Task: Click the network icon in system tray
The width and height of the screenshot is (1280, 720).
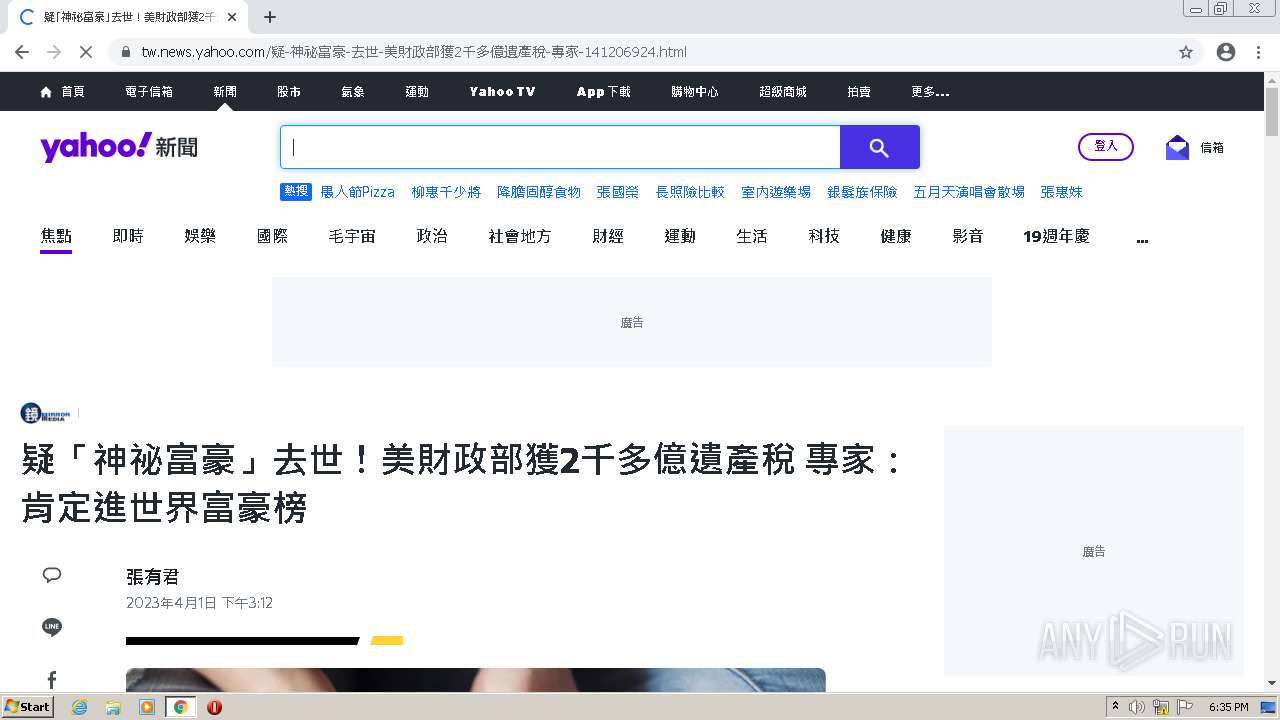Action: click(1161, 707)
